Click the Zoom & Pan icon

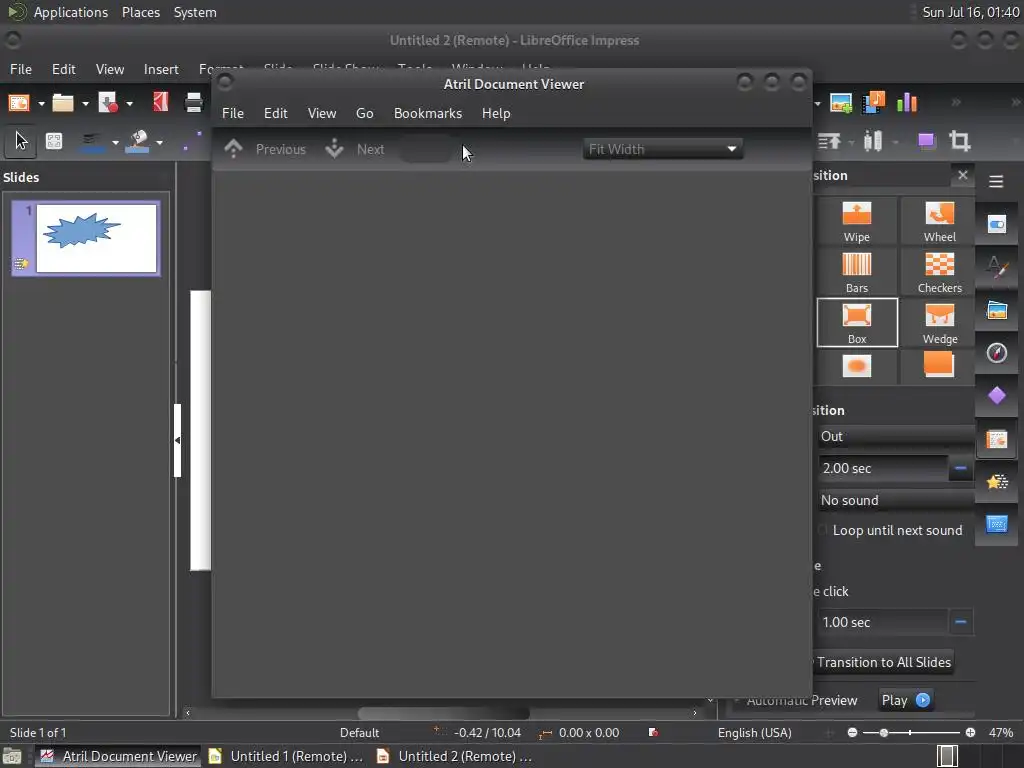click(54, 141)
